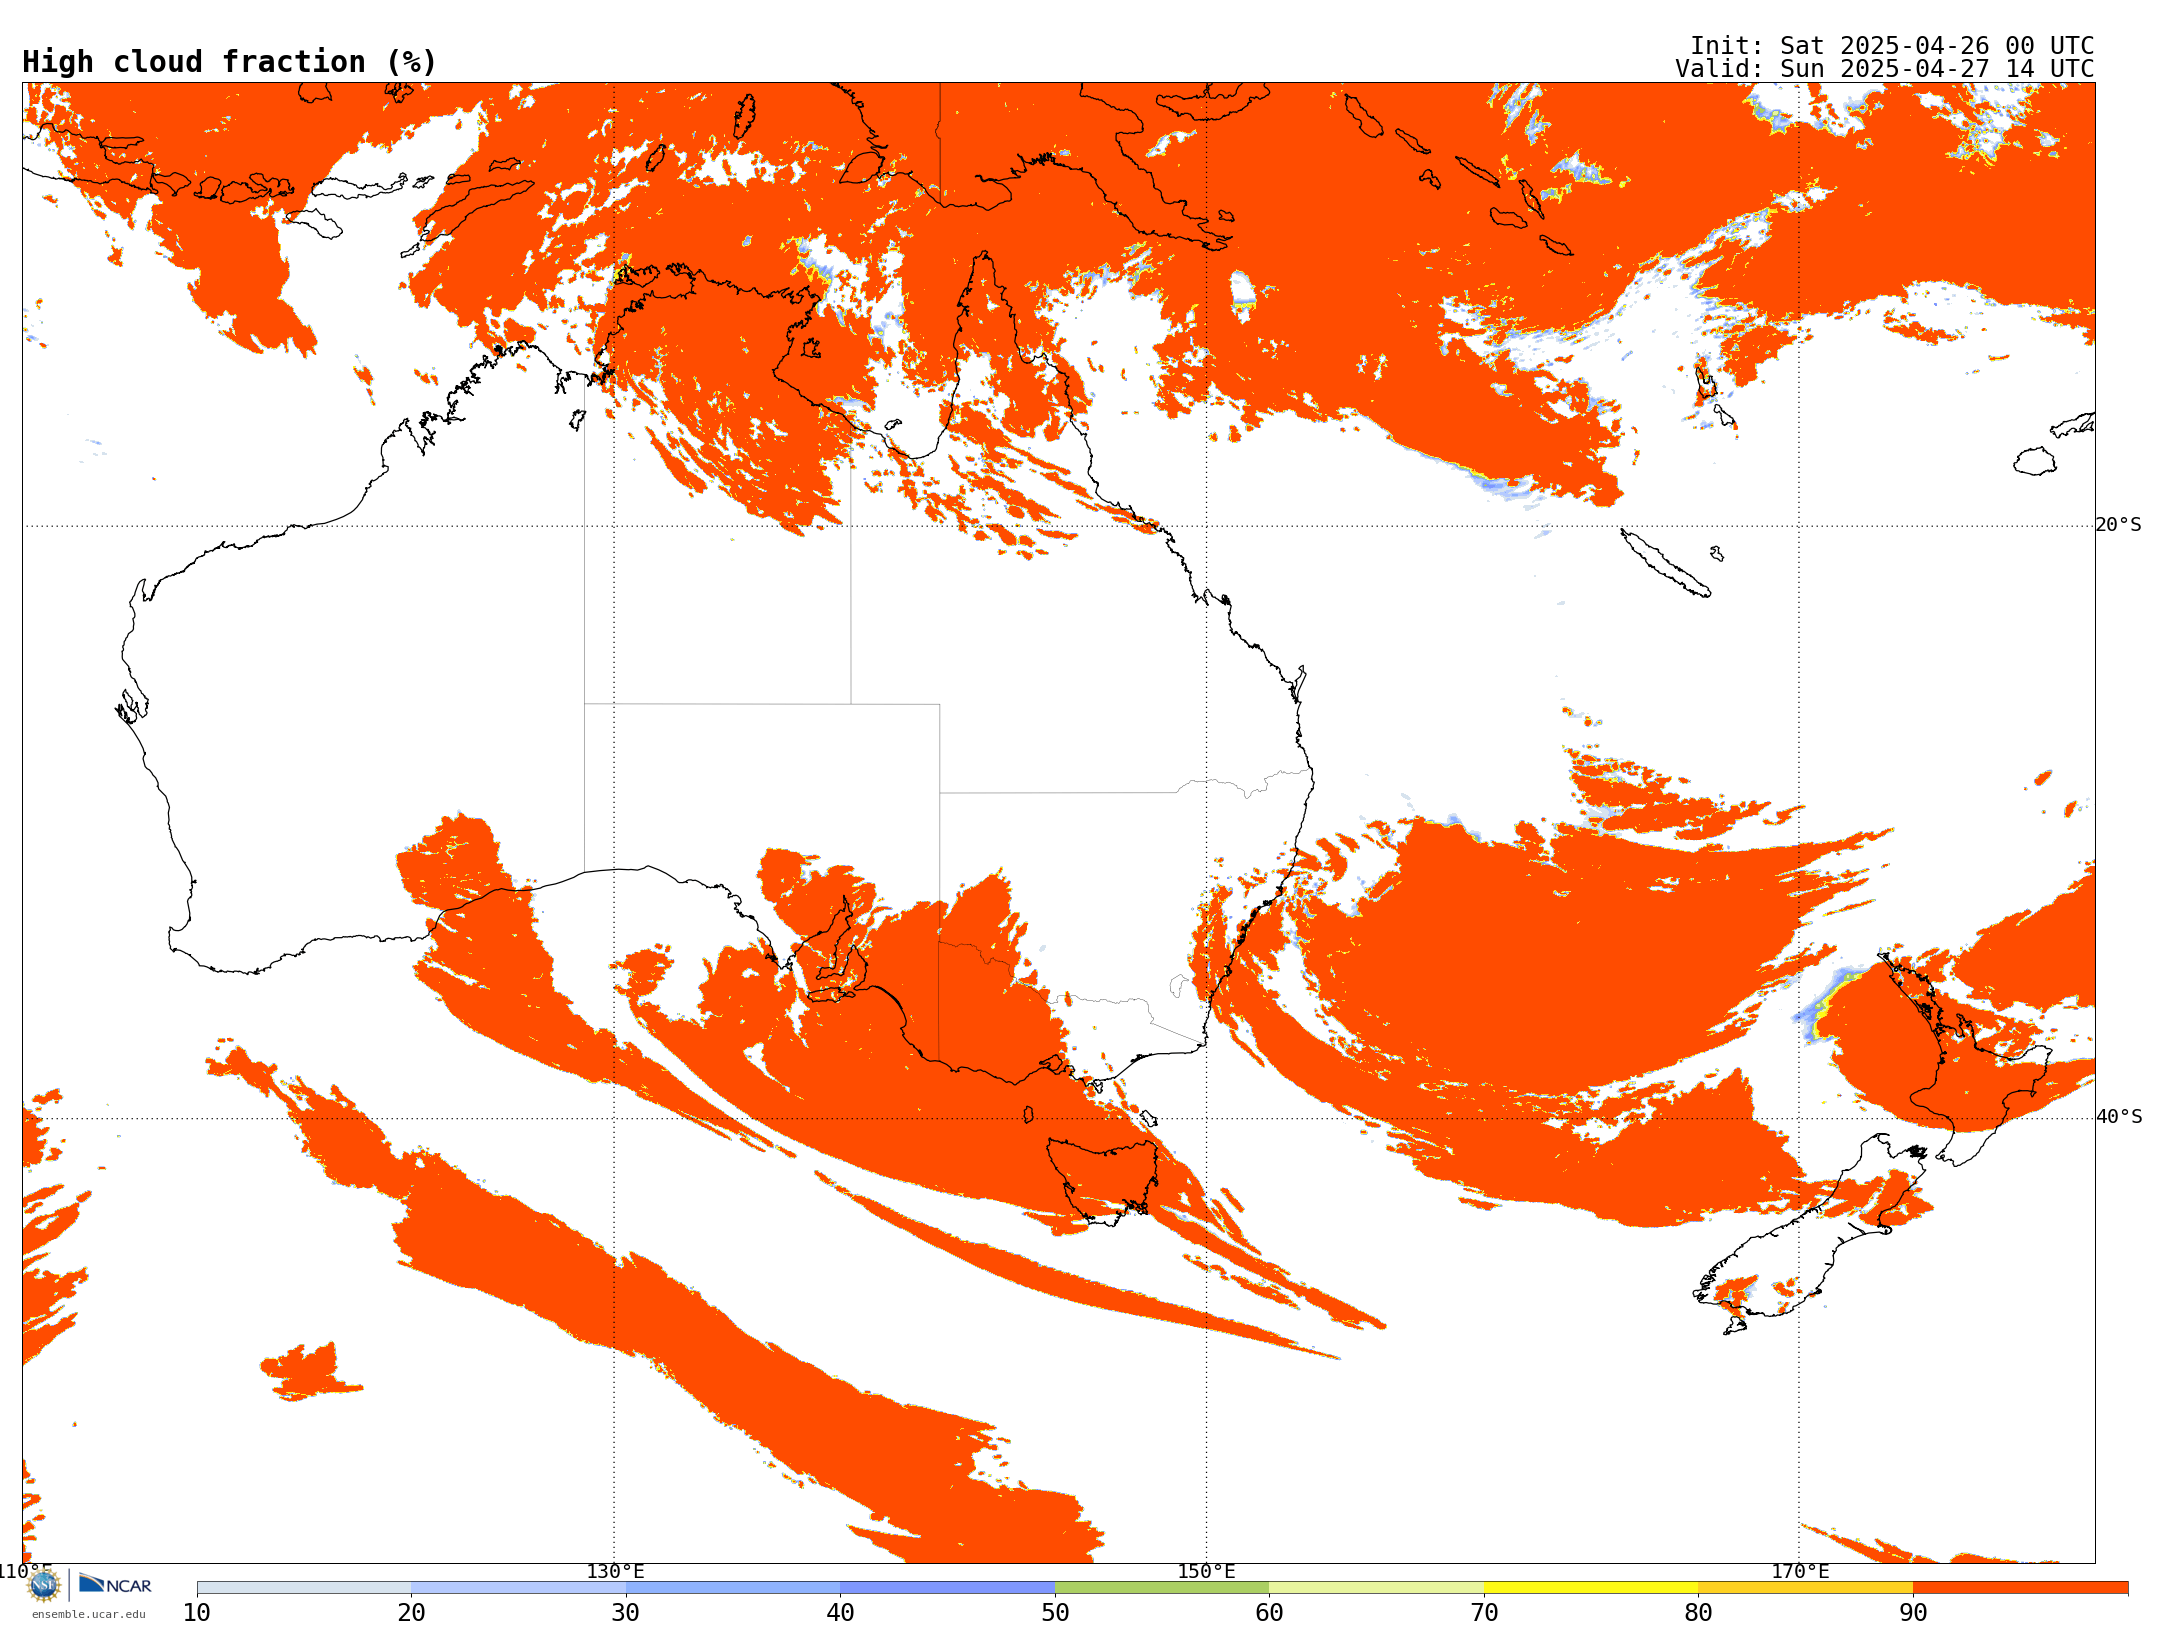The image size is (2160, 1626).
Task: Click the 10–20 pale gray colorbar segment
Action: [x=304, y=1588]
